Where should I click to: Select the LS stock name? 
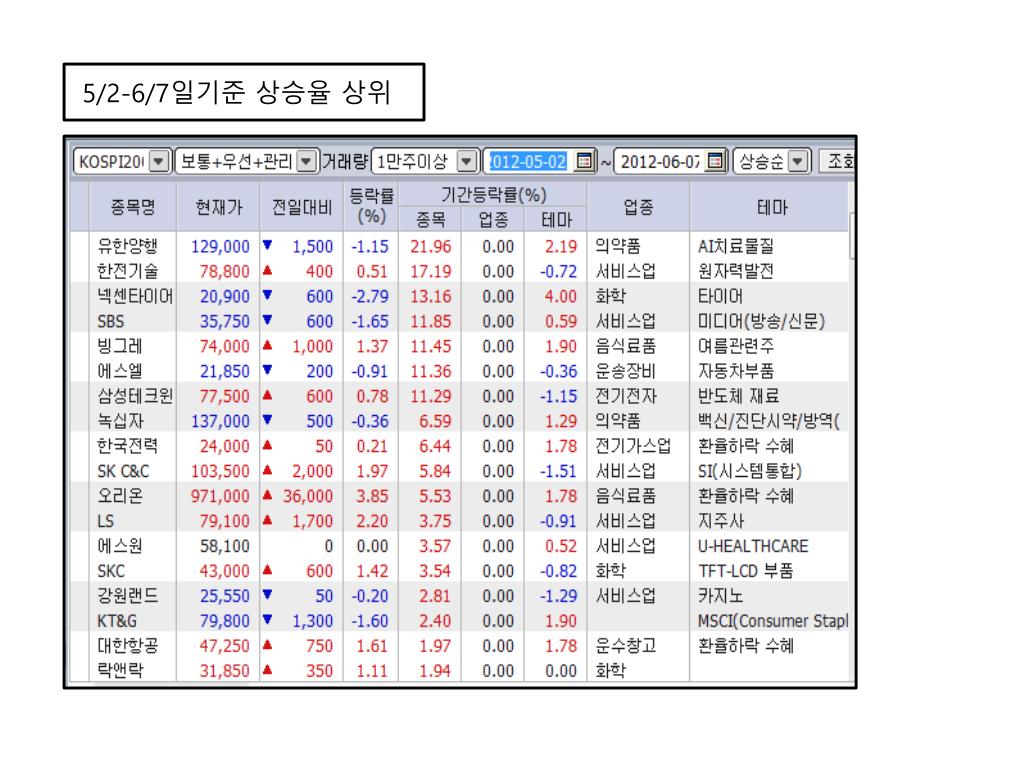click(x=105, y=521)
